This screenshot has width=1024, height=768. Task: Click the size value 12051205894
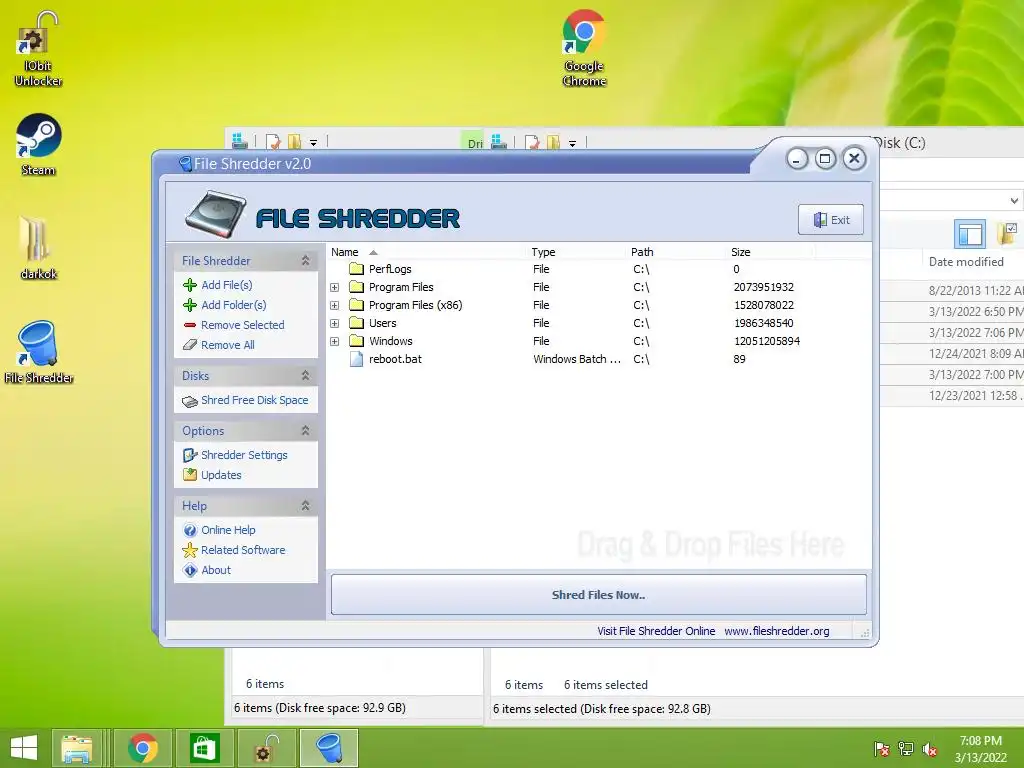tap(767, 341)
